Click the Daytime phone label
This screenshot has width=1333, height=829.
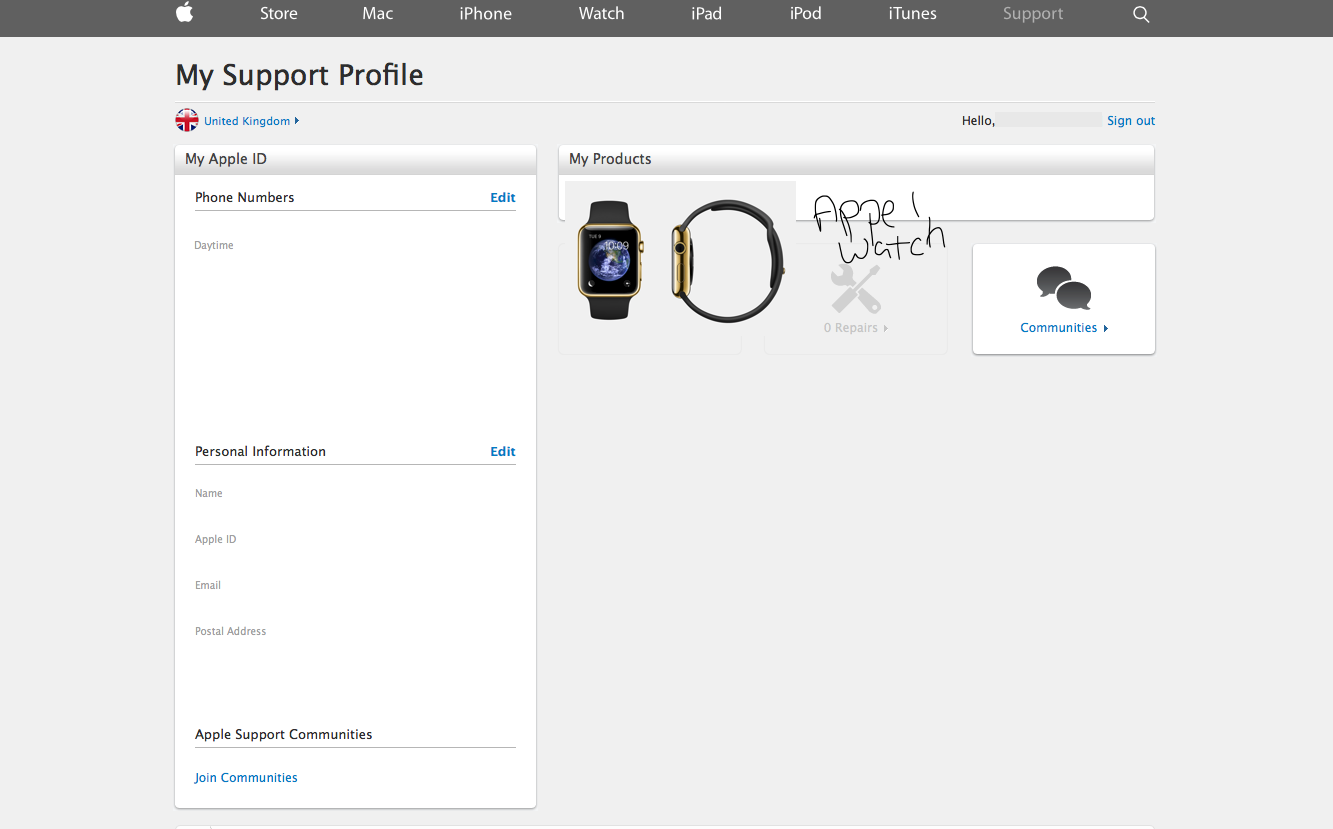pyautogui.click(x=214, y=245)
